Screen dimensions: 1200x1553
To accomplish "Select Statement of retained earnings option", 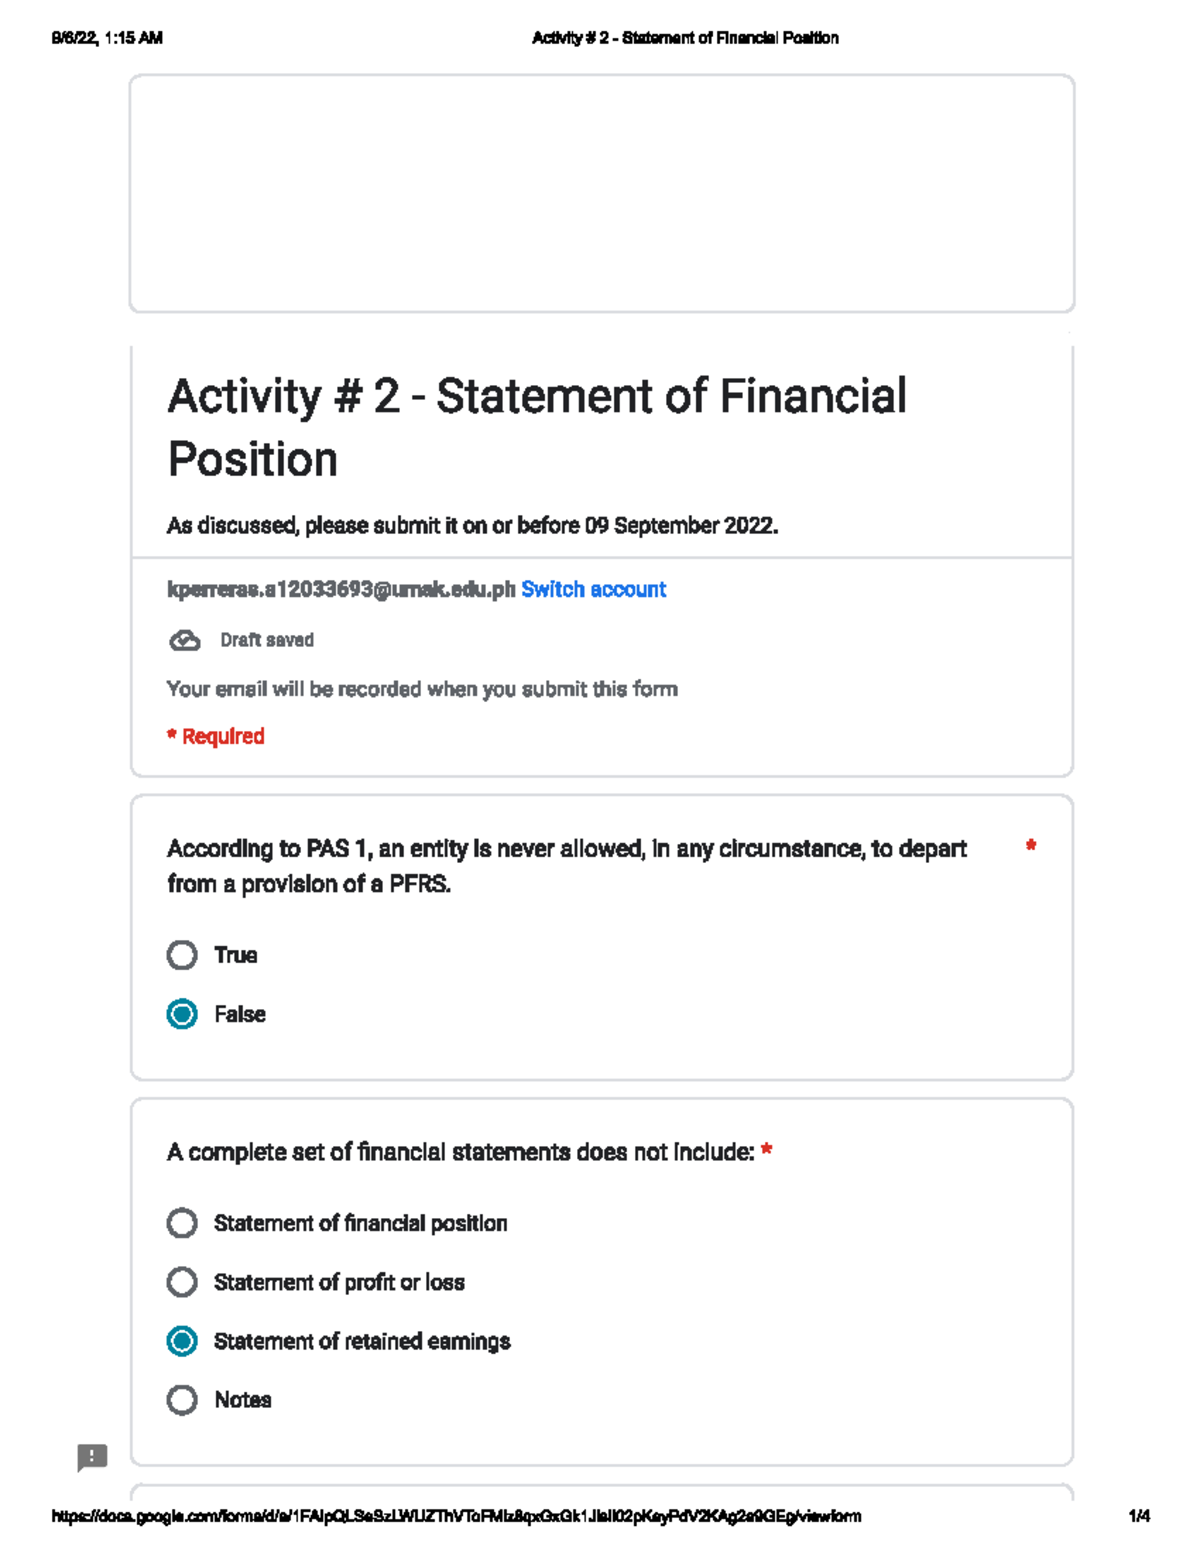I will click(x=182, y=1340).
